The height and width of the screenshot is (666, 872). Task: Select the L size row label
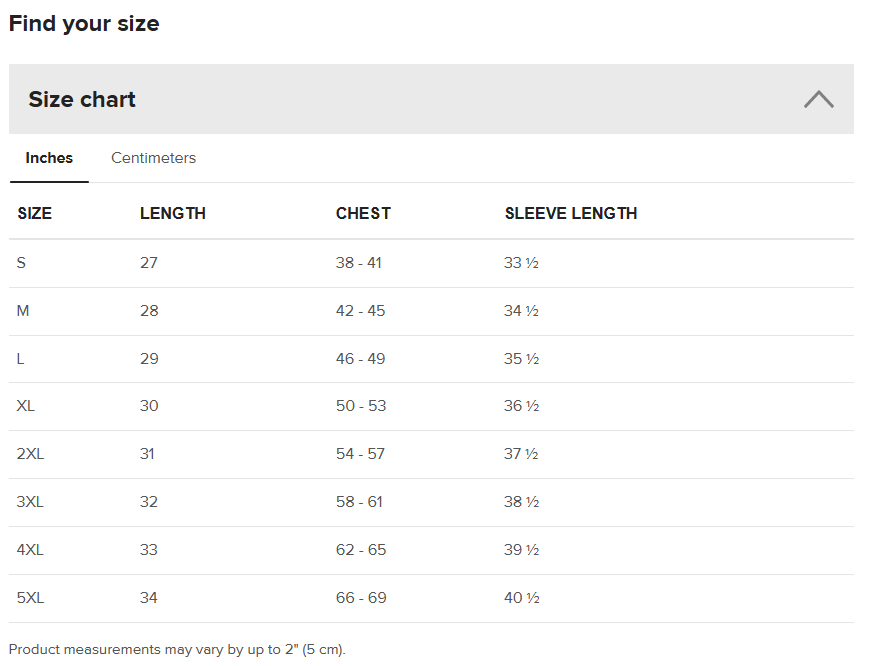(x=21, y=359)
